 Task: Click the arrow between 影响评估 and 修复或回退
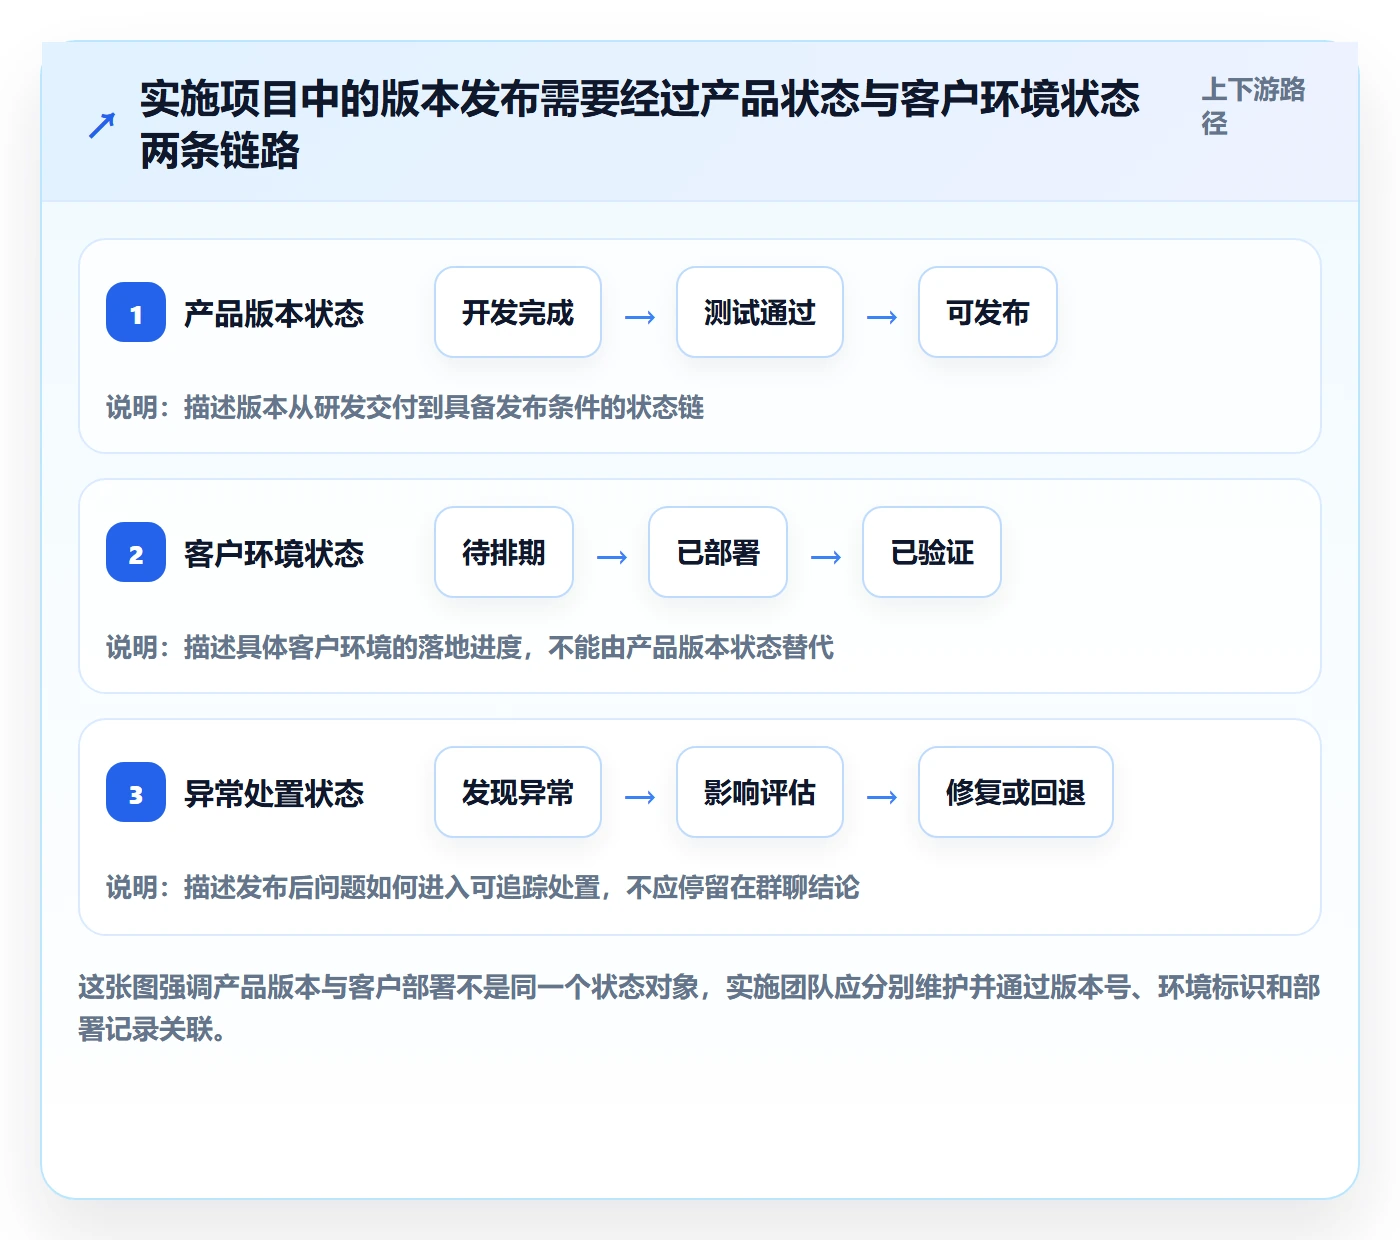tap(882, 797)
